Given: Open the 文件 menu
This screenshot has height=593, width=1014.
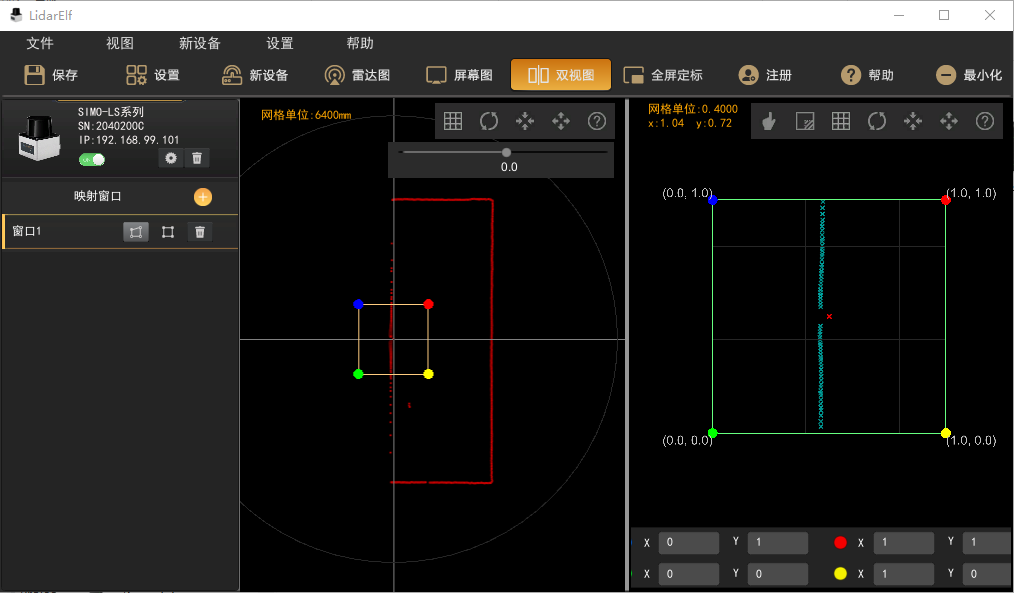Looking at the screenshot, I should point(40,43).
